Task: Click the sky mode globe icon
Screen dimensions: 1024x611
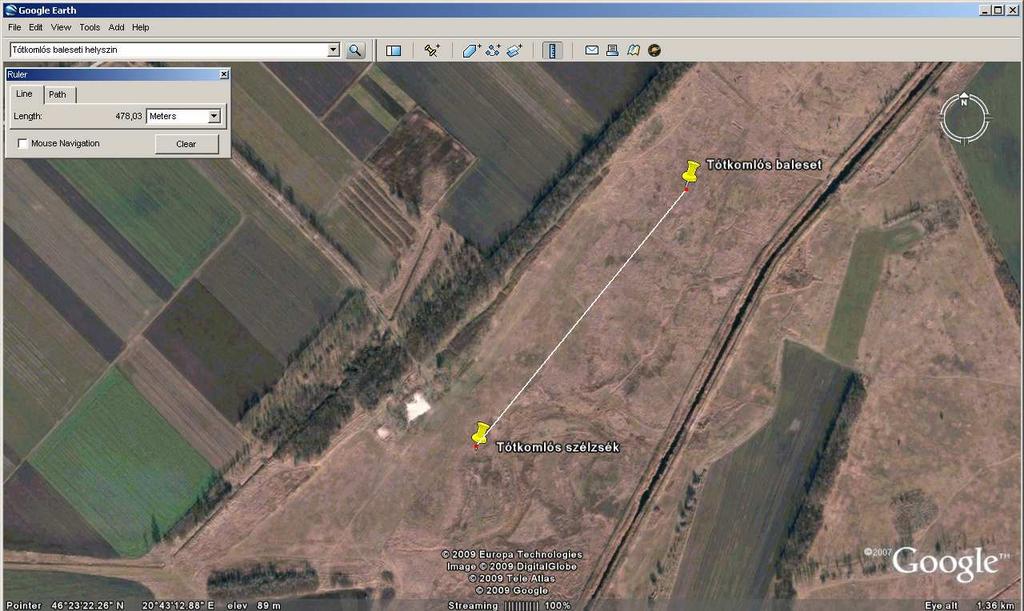Action: coord(654,50)
